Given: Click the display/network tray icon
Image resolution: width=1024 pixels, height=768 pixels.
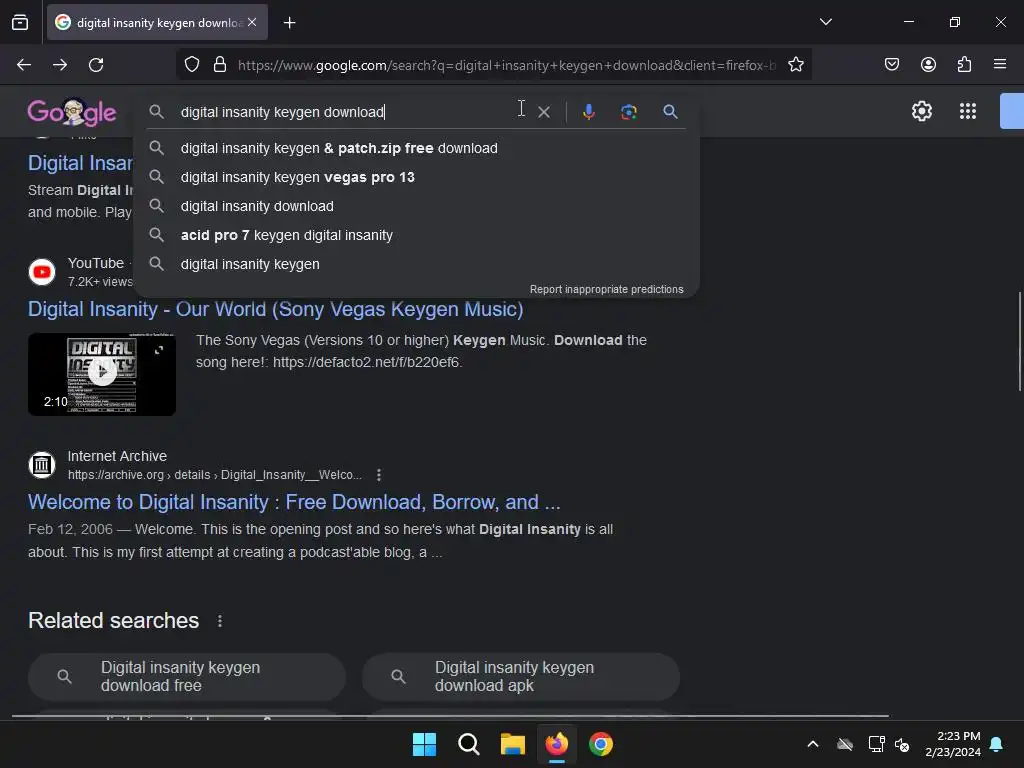Looking at the screenshot, I should [876, 744].
